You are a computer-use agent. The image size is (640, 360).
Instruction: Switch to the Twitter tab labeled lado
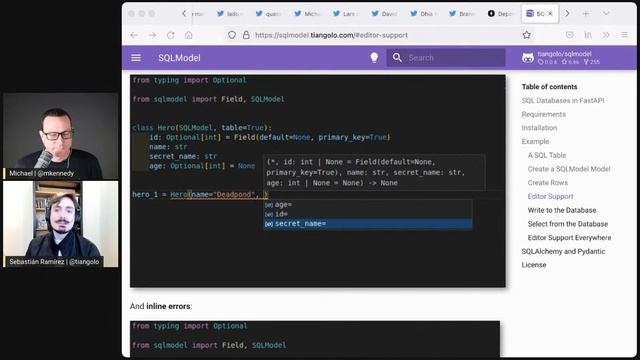point(229,13)
